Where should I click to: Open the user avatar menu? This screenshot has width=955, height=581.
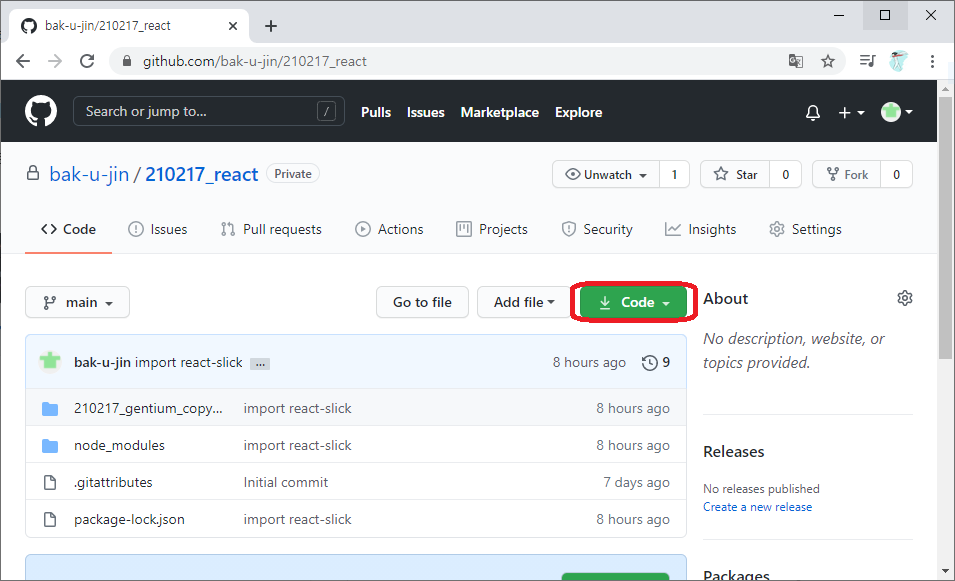[897, 112]
